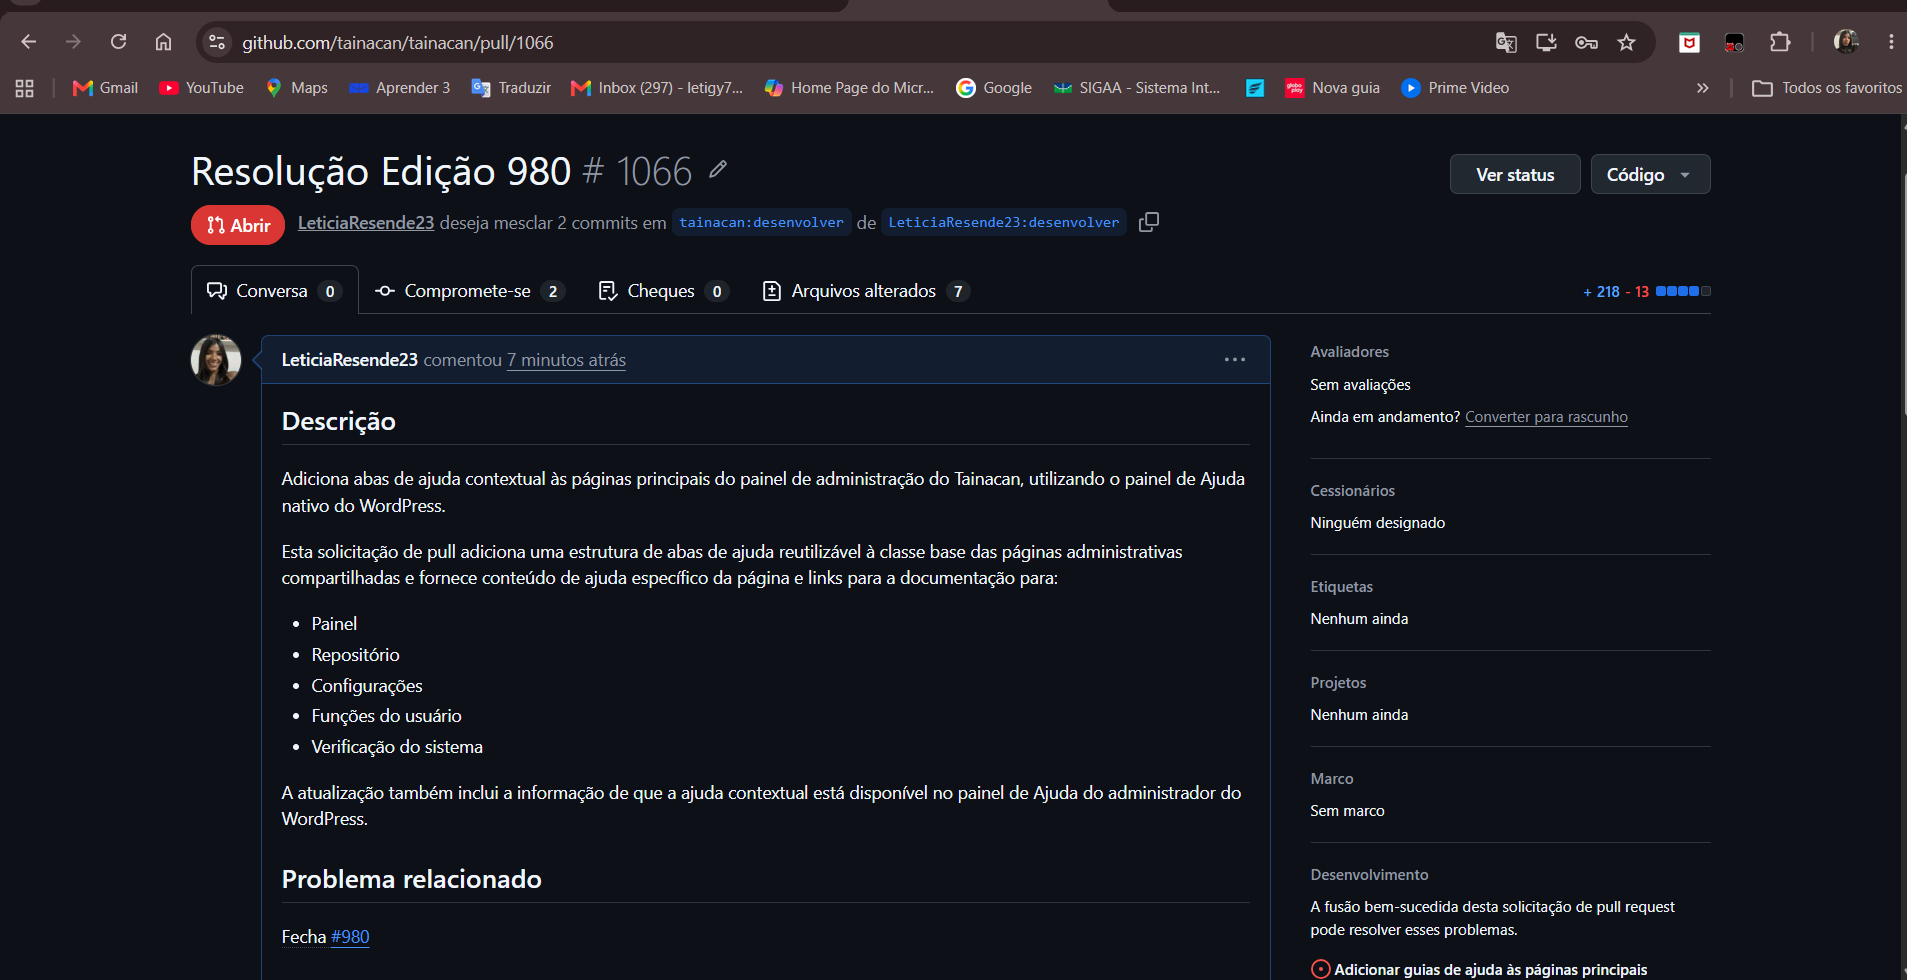Click the install app icon in address bar
This screenshot has height=980, width=1907.
(x=1546, y=42)
